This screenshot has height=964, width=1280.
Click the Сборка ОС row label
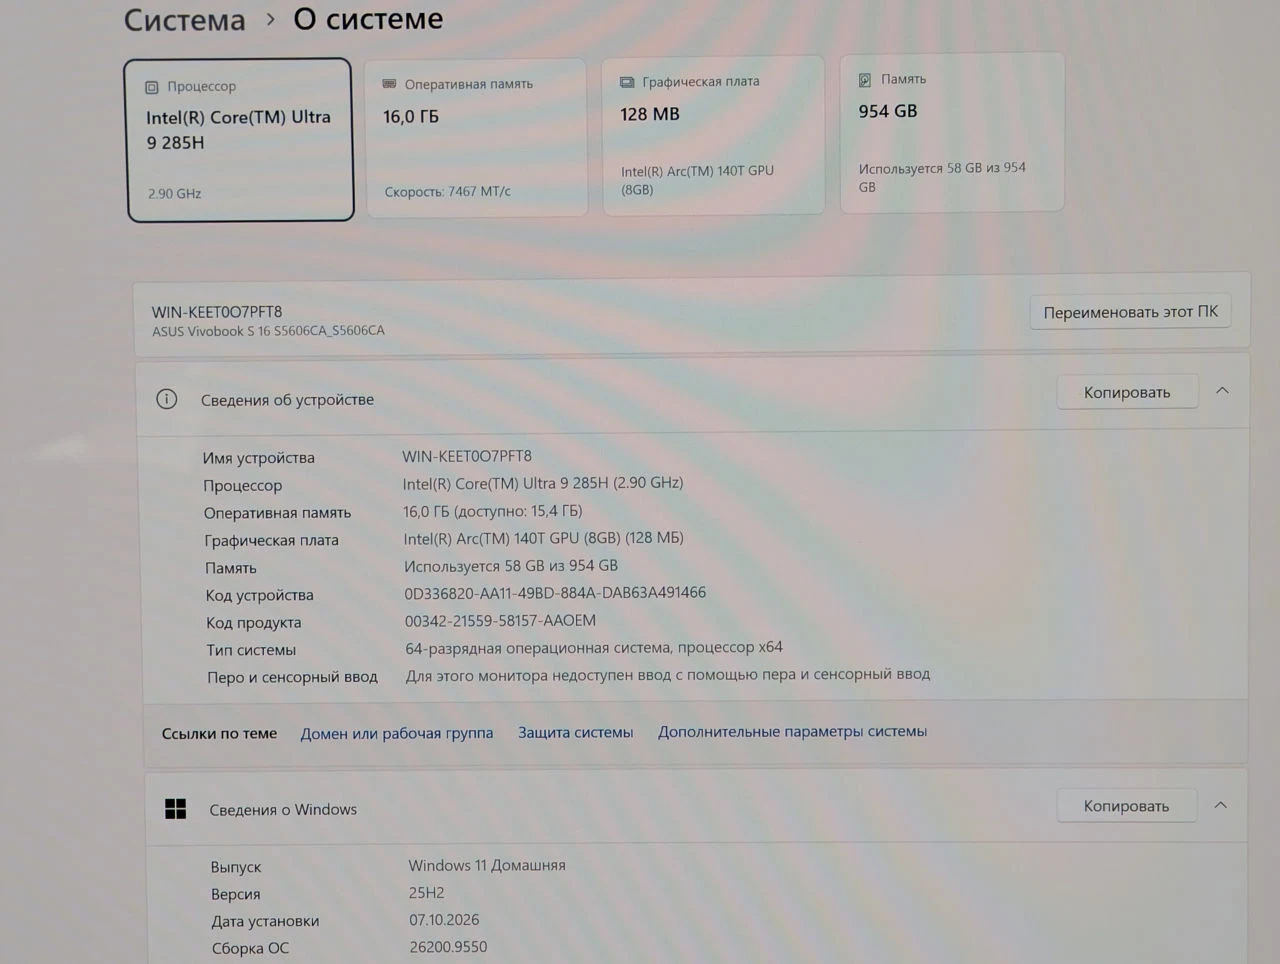click(250, 948)
